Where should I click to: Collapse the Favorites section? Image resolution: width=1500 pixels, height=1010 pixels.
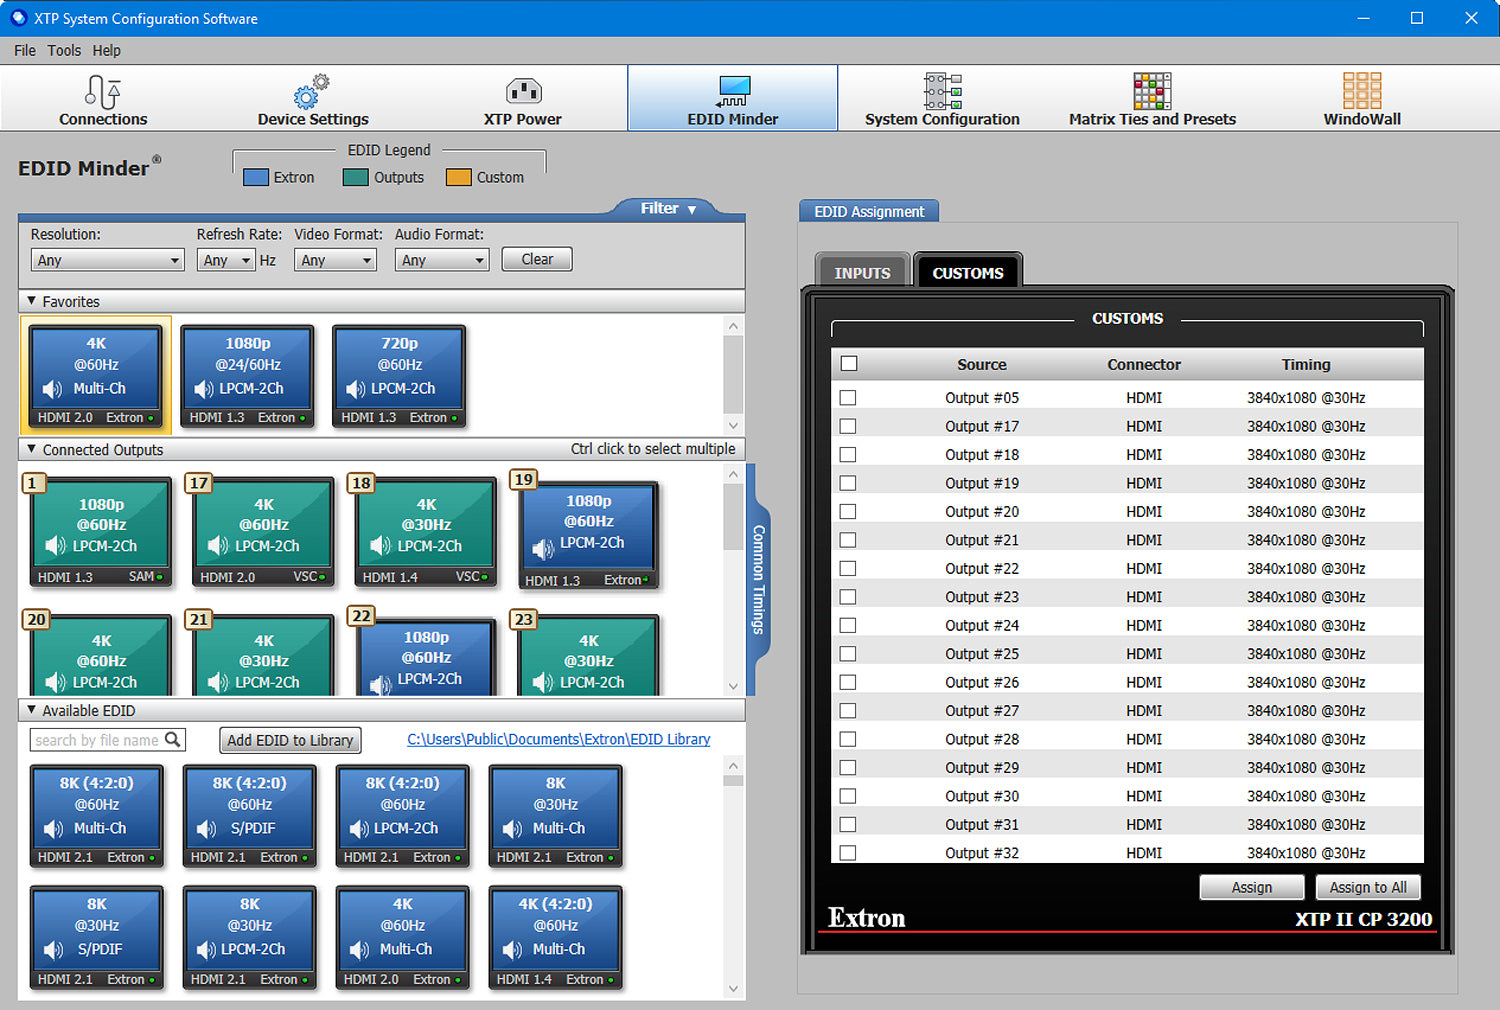tap(31, 301)
